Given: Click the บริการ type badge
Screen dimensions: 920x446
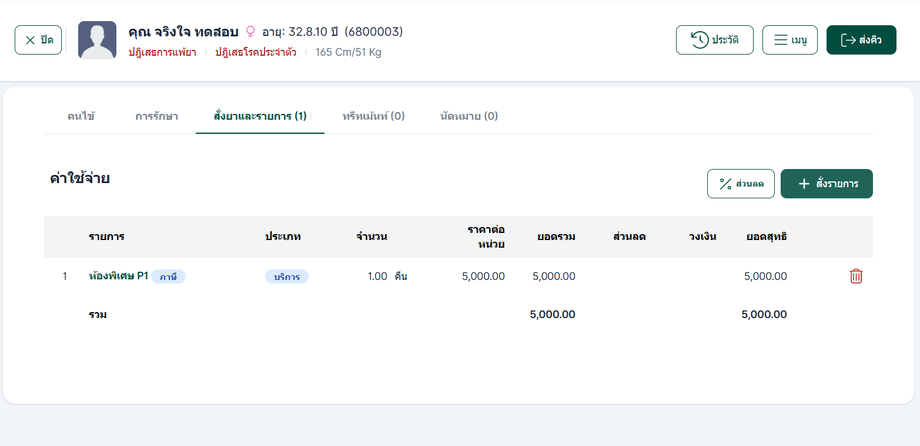Looking at the screenshot, I should [x=287, y=276].
